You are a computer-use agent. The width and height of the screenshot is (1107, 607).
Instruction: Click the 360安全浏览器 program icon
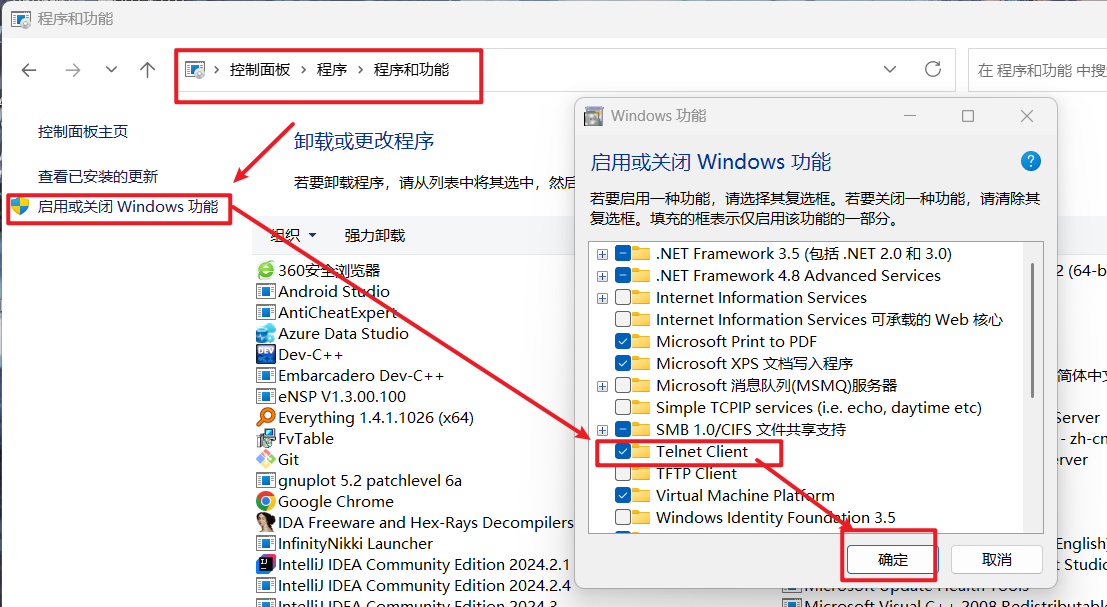(x=265, y=270)
